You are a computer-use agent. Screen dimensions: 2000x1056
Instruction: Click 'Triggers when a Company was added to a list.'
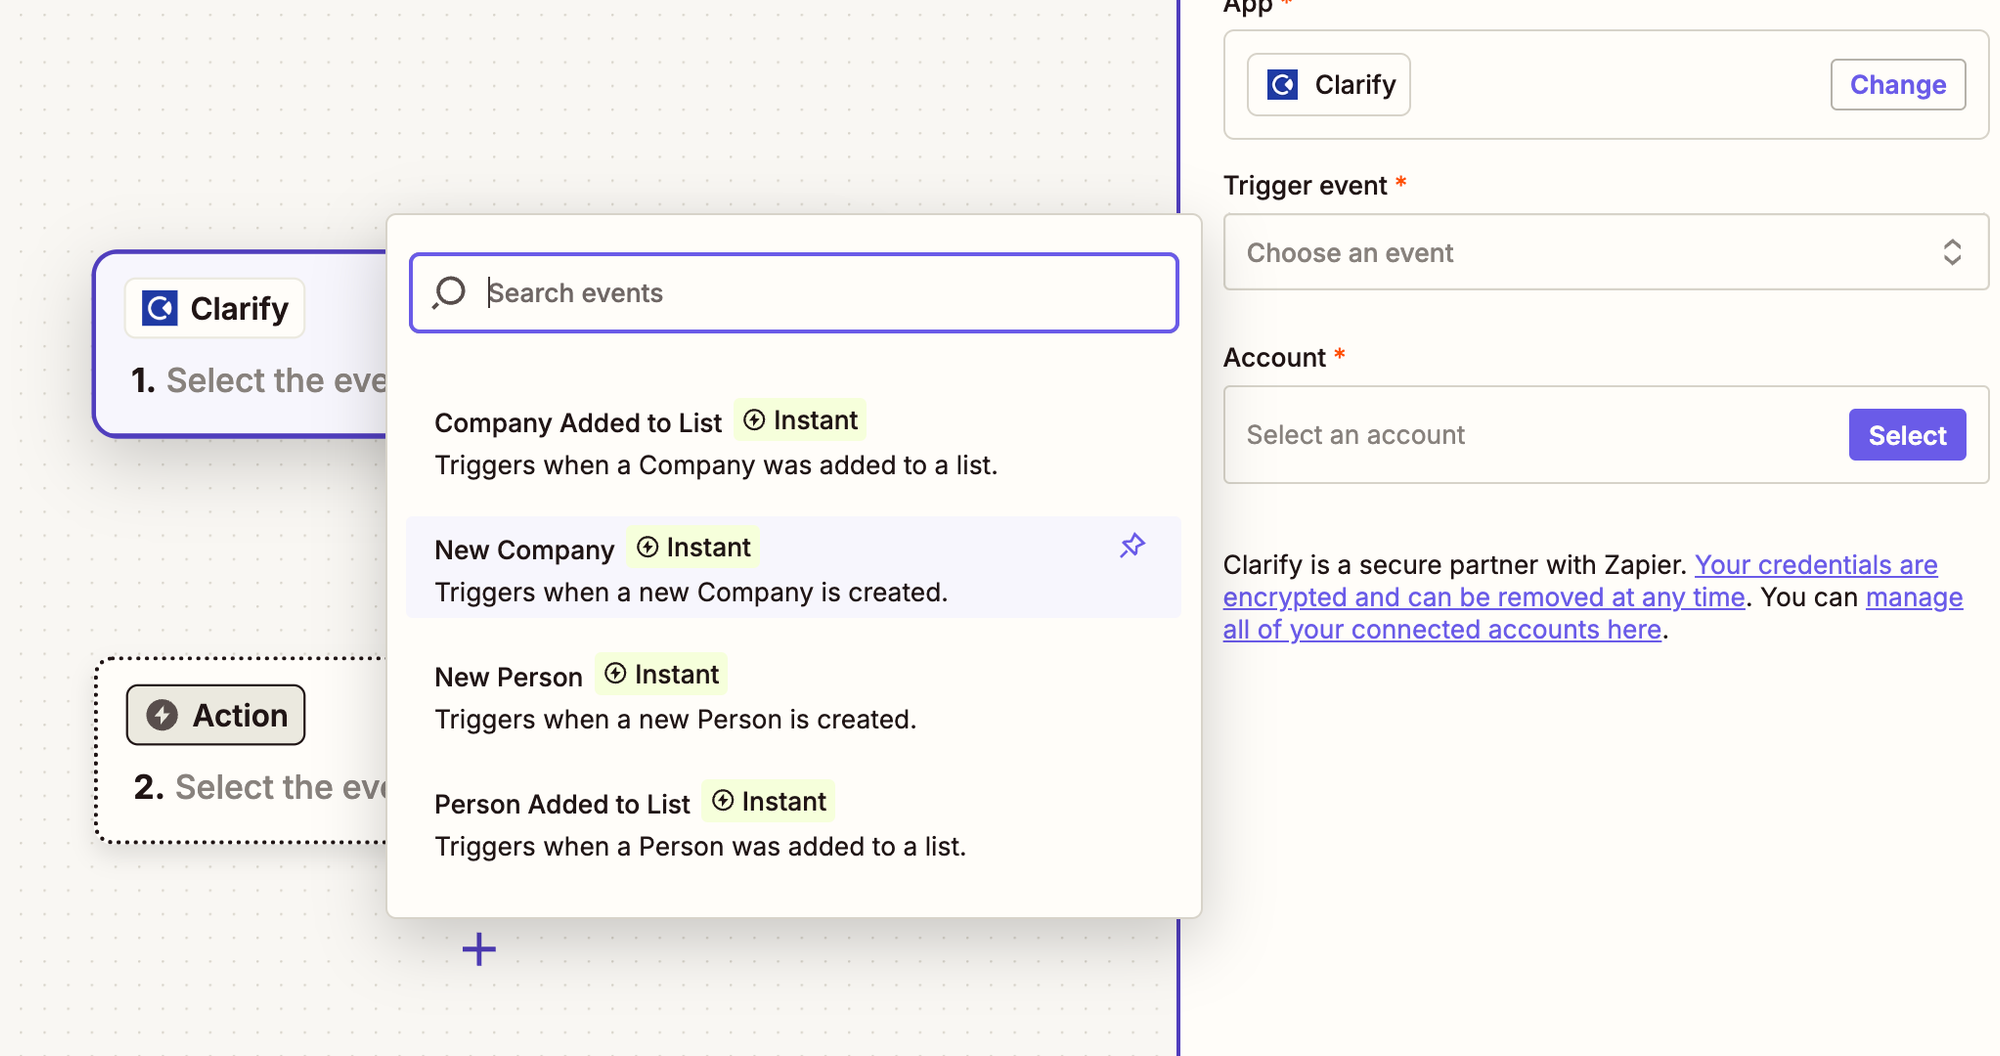click(716, 465)
